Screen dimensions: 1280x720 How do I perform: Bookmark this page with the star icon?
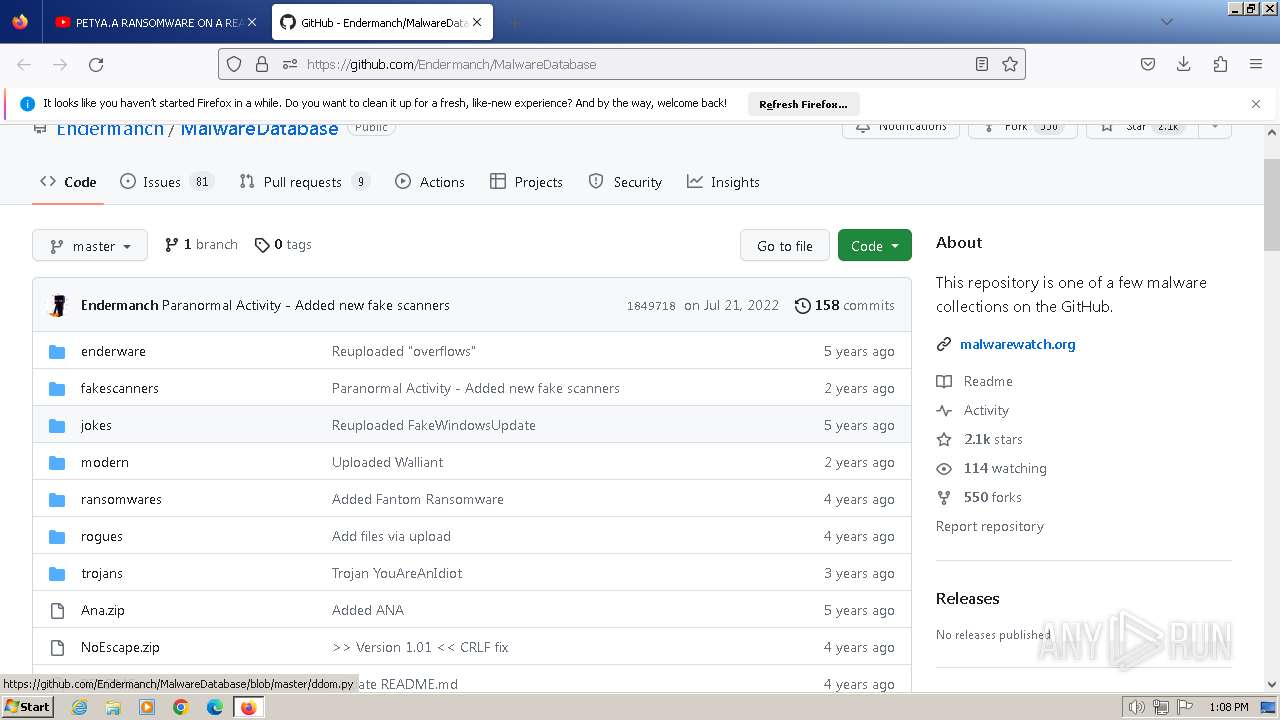click(1010, 64)
